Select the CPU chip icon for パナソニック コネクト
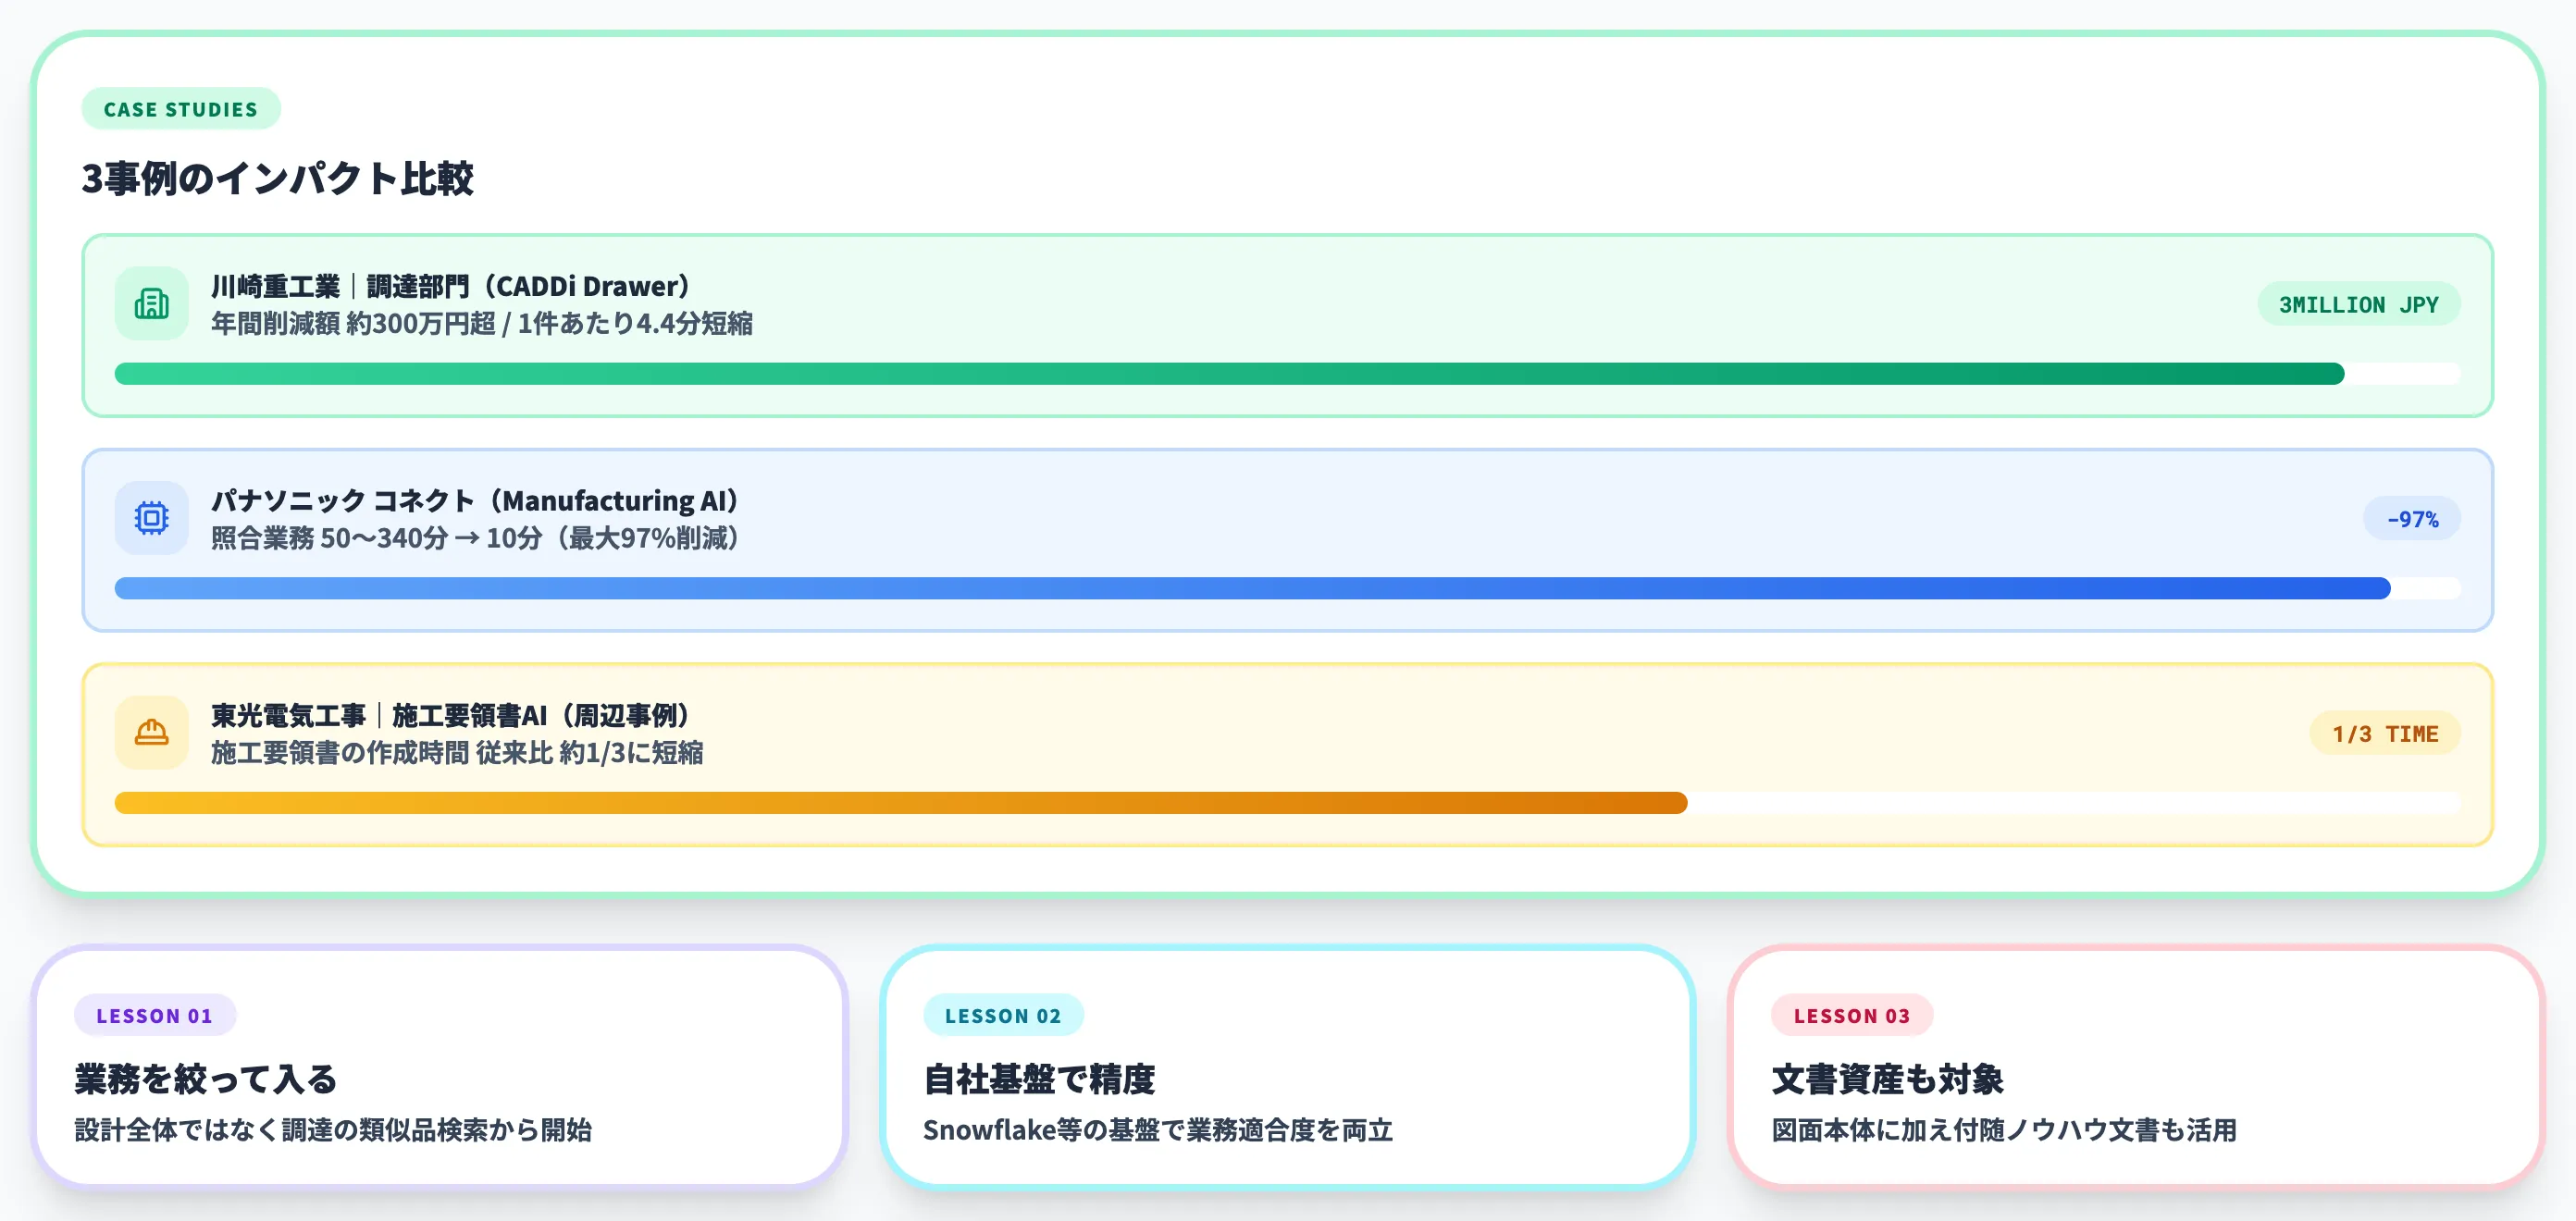2576x1221 pixels. pyautogui.click(x=151, y=518)
